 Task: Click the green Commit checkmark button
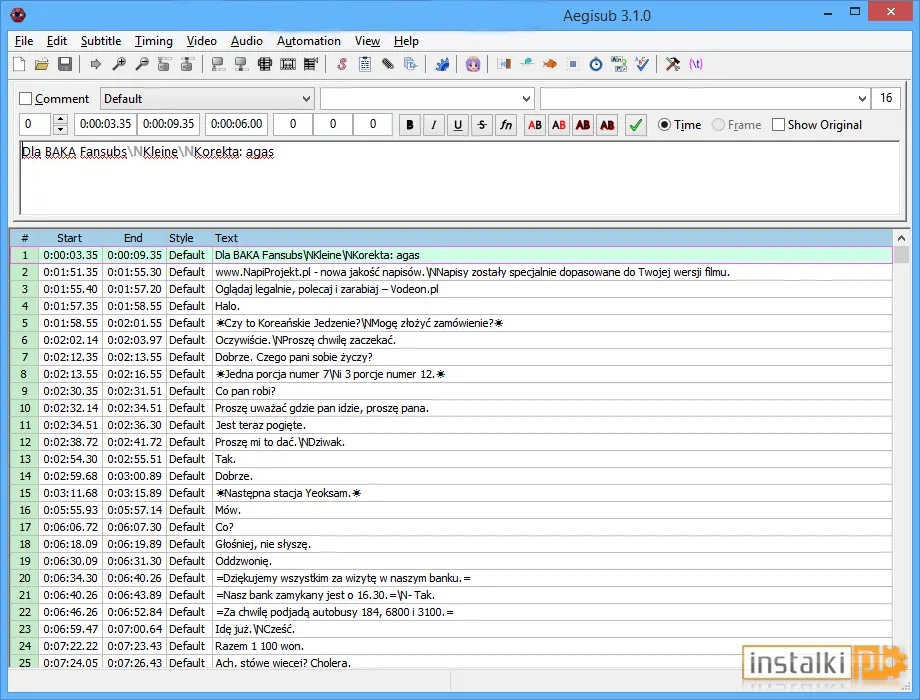point(635,124)
